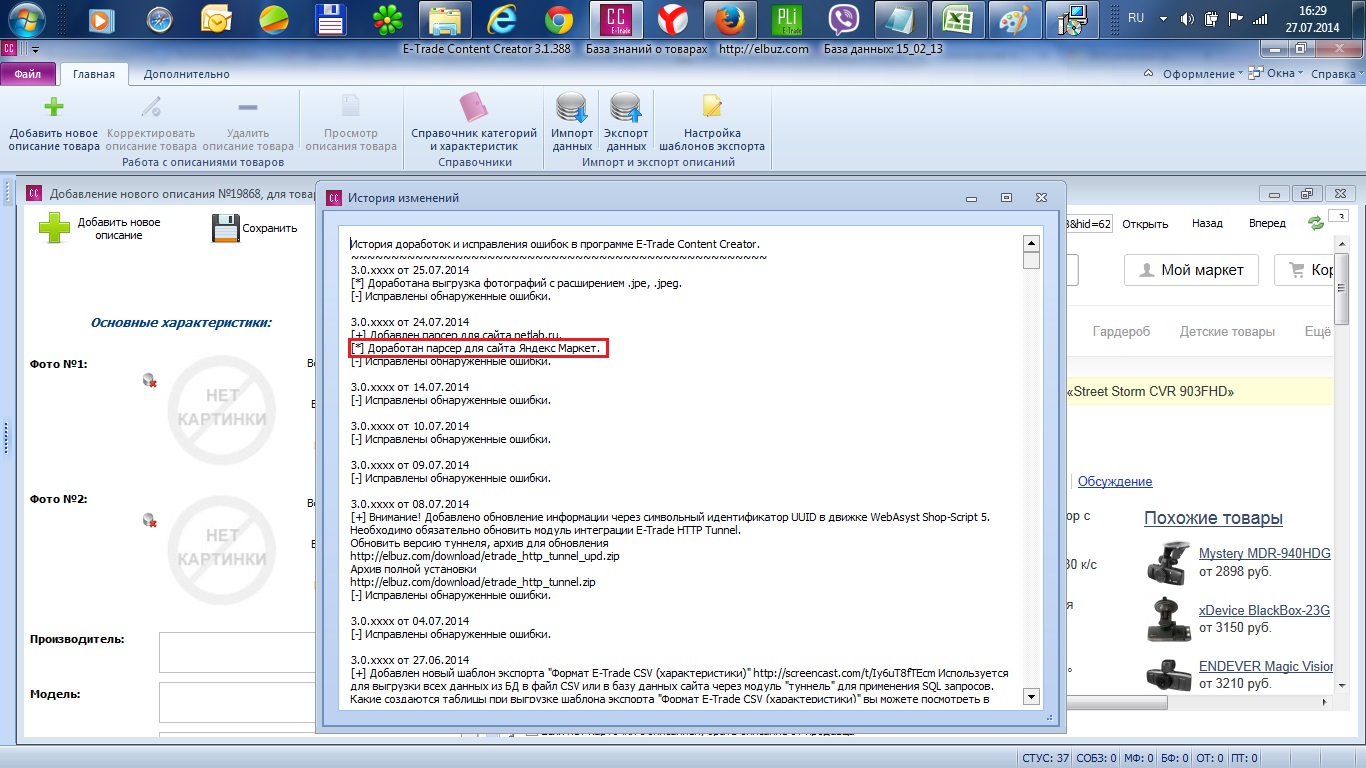Remove image icon next to Фото №1
This screenshot has width=1366, height=768.
[150, 380]
